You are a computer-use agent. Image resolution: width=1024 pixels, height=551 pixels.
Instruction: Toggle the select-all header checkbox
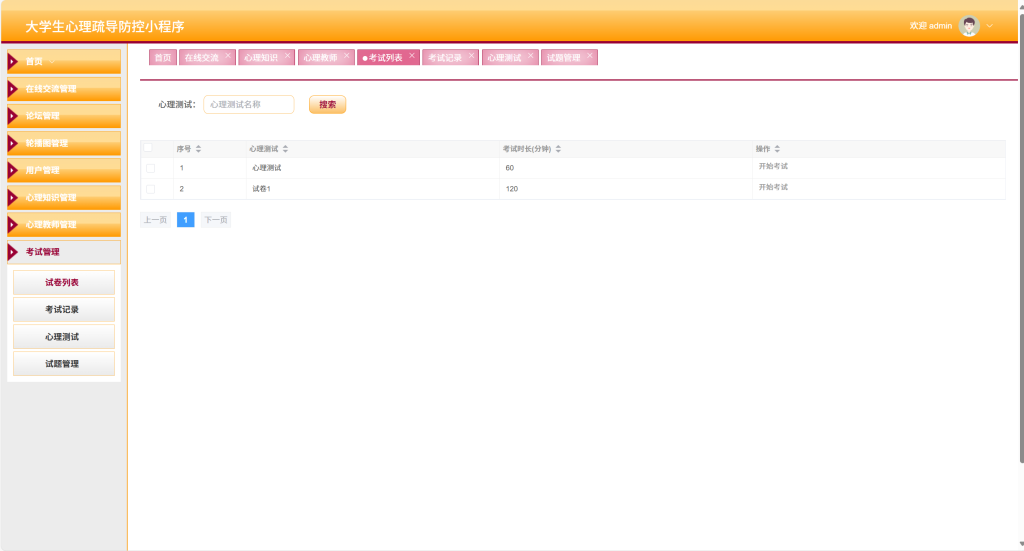point(148,148)
